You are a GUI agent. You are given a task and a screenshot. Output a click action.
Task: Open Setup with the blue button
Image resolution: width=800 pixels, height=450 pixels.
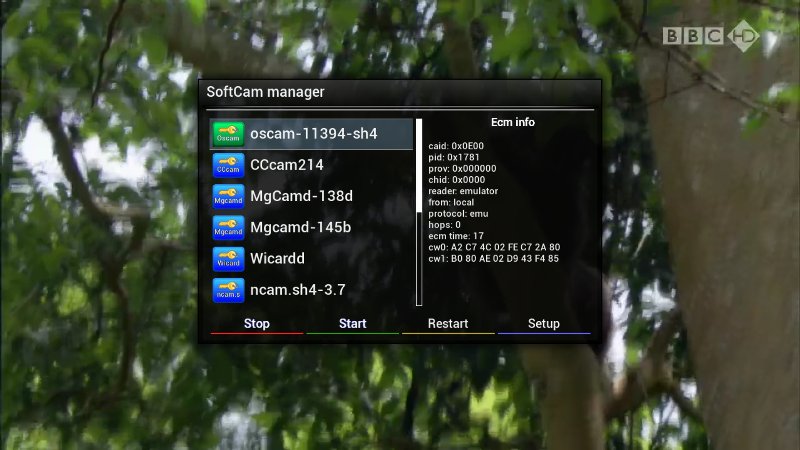point(544,324)
